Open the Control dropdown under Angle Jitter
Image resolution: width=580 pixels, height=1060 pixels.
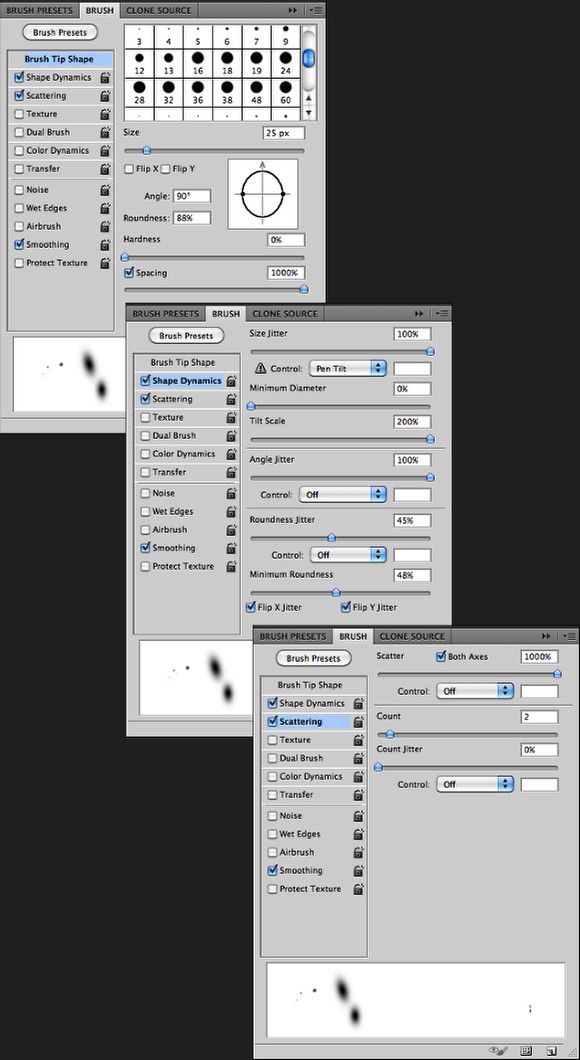[x=342, y=495]
